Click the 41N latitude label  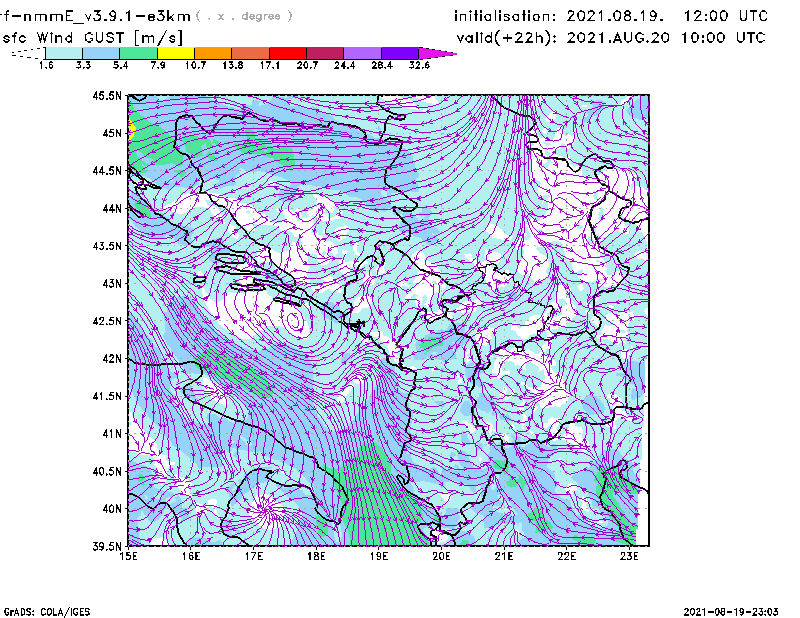pyautogui.click(x=112, y=434)
